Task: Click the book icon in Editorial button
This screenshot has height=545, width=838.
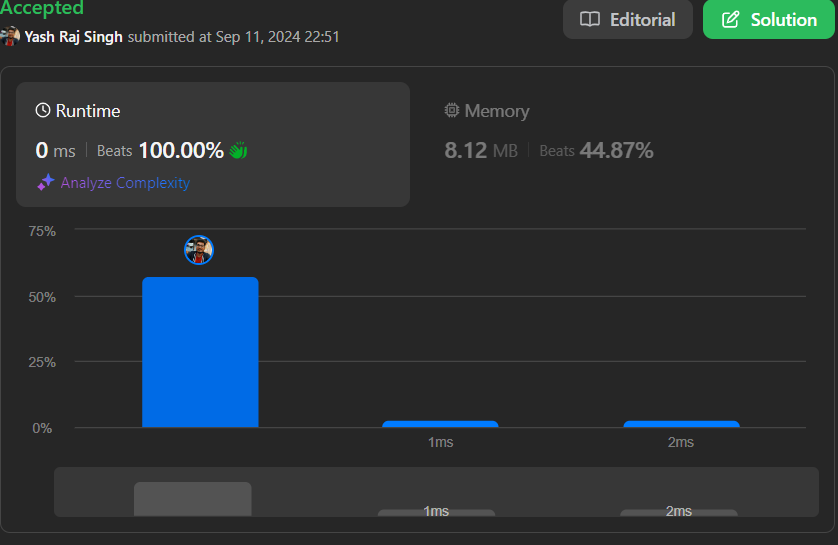Action: click(591, 20)
